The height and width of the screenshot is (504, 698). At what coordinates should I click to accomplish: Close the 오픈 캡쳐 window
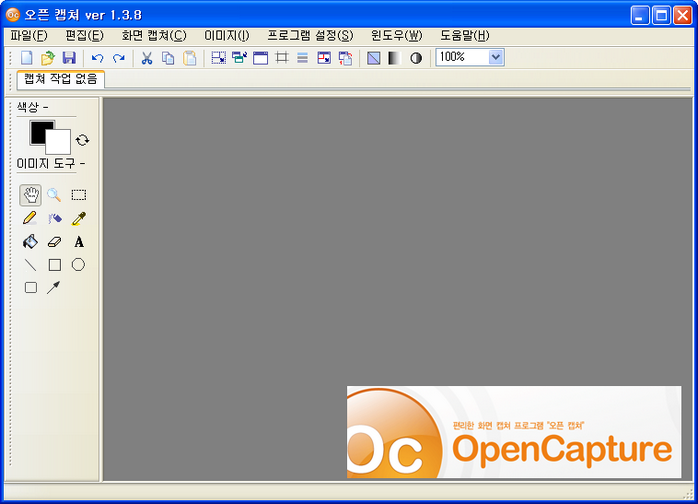point(682,16)
